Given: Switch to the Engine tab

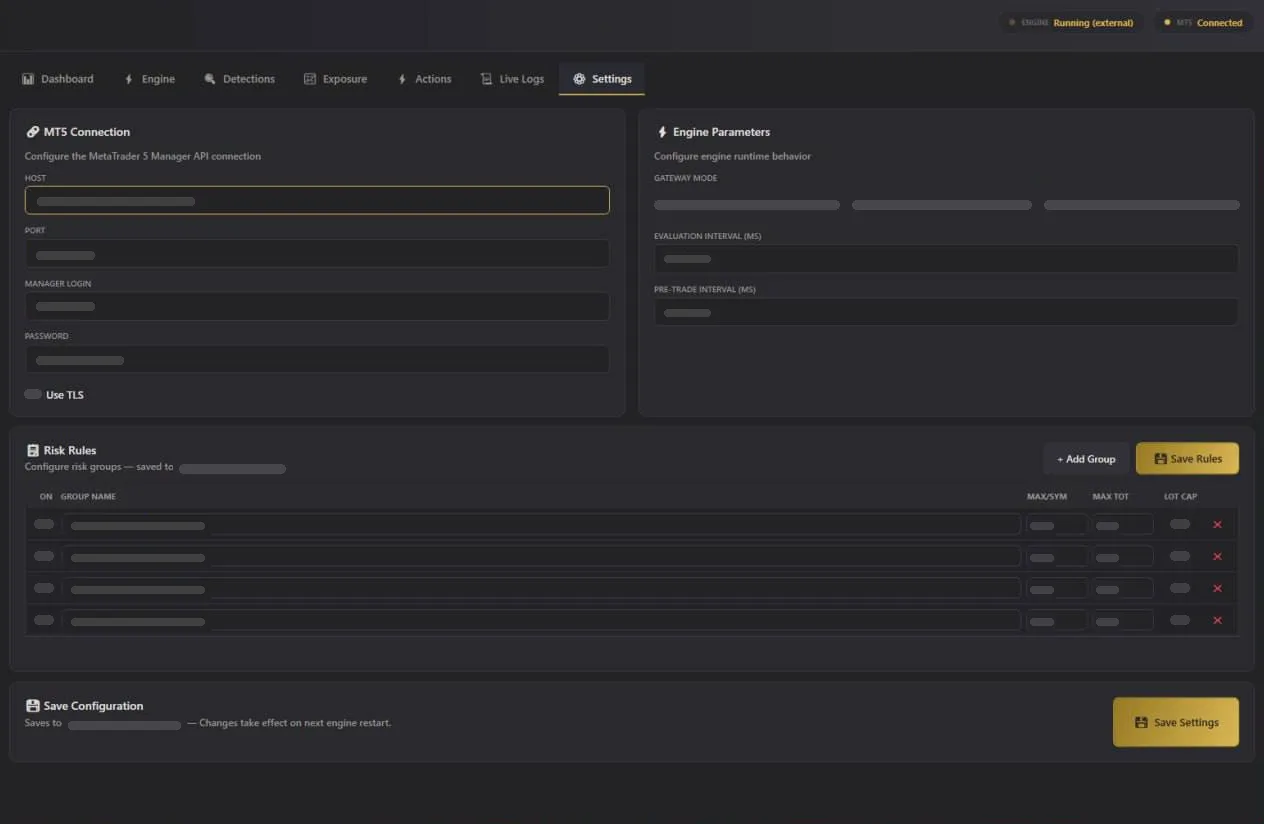Looking at the screenshot, I should 149,79.
